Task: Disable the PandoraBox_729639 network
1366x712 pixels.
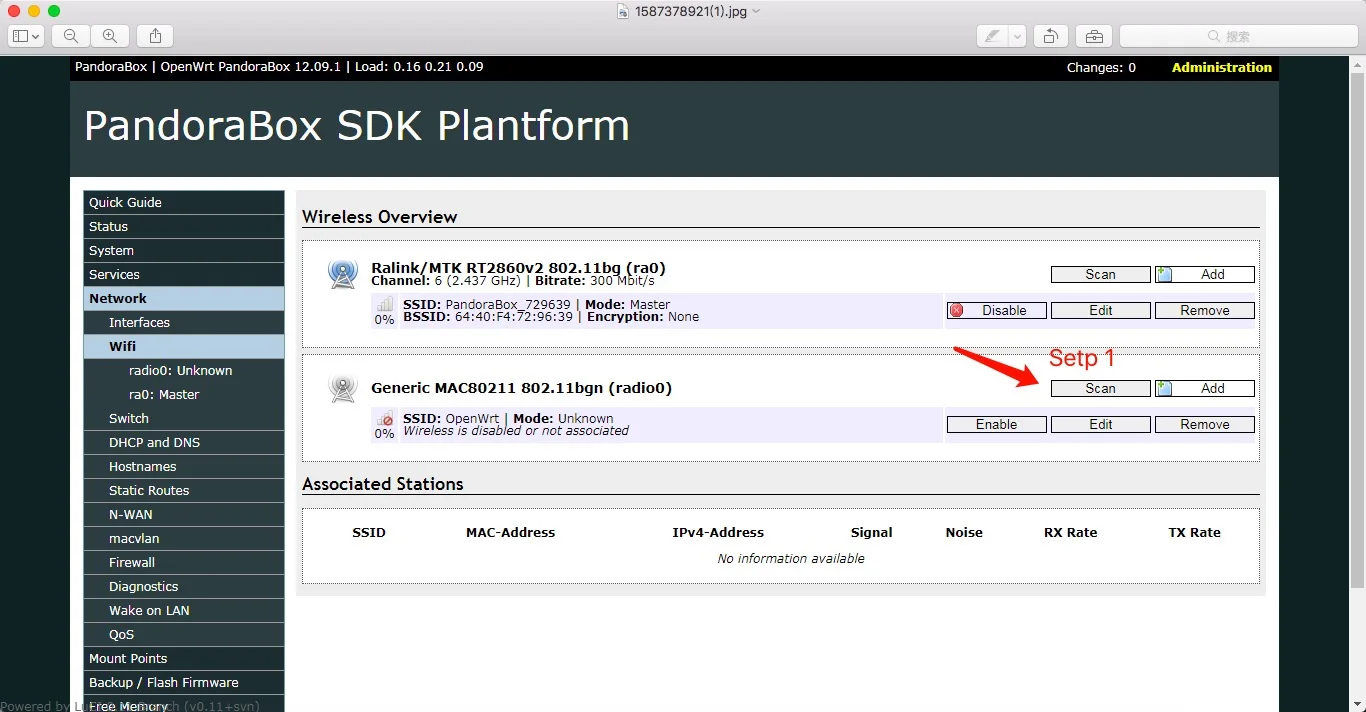Action: click(x=996, y=310)
